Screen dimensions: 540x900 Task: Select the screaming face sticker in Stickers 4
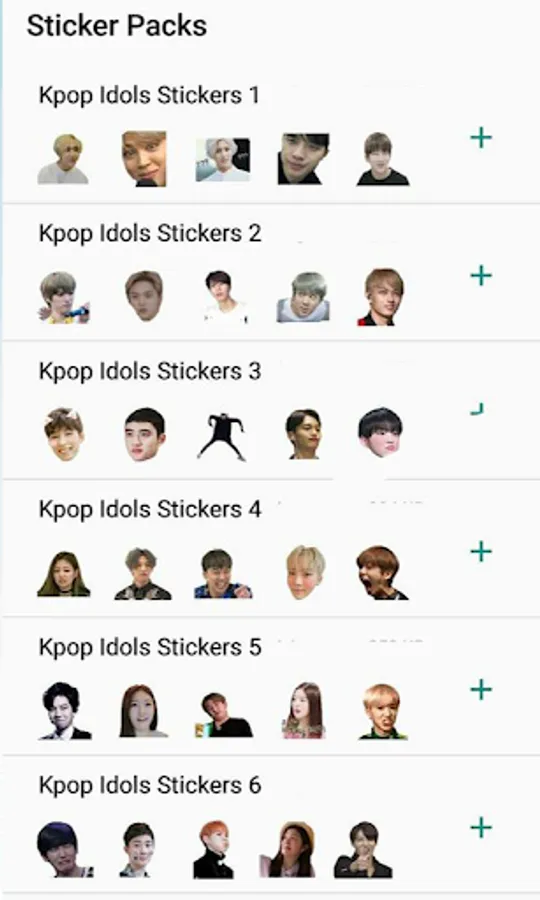382,573
